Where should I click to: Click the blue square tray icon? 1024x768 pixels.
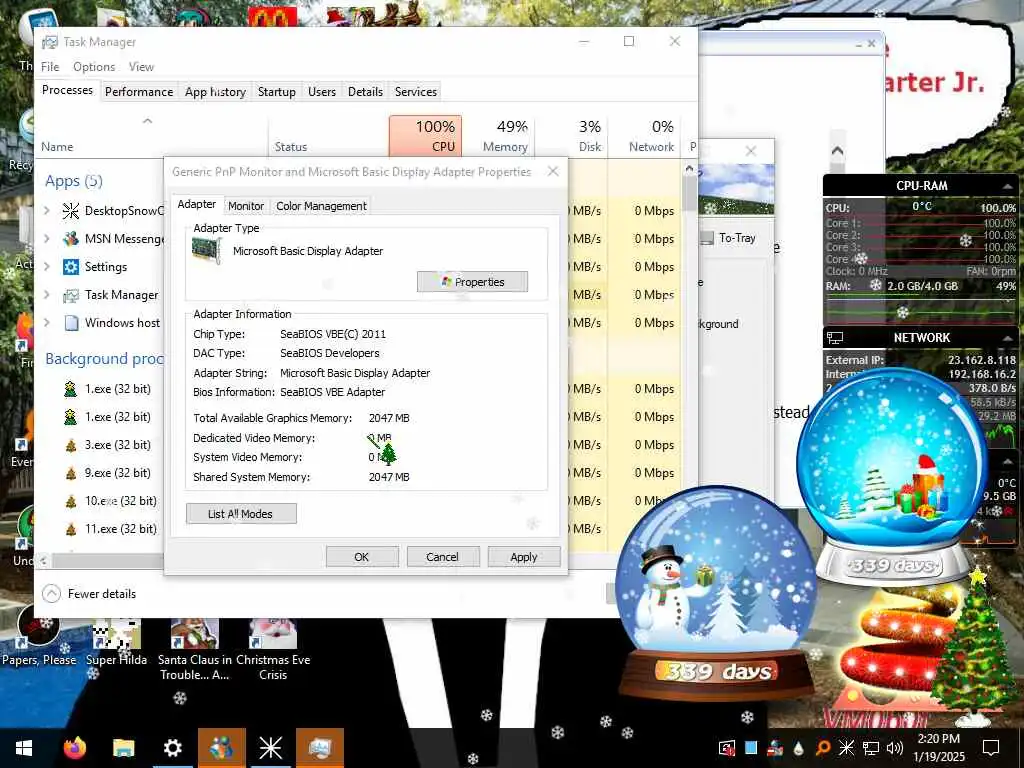click(x=751, y=748)
